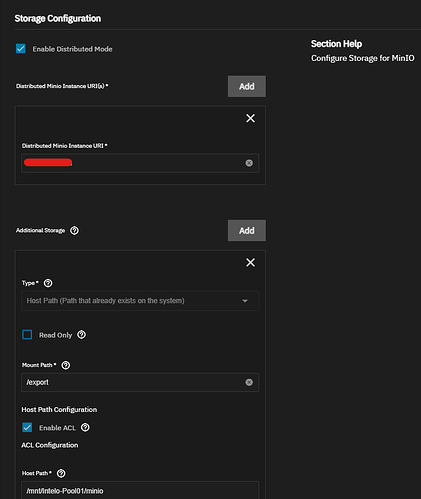
Task: Show help tooltip for Enable ACL
Action: coord(85,427)
